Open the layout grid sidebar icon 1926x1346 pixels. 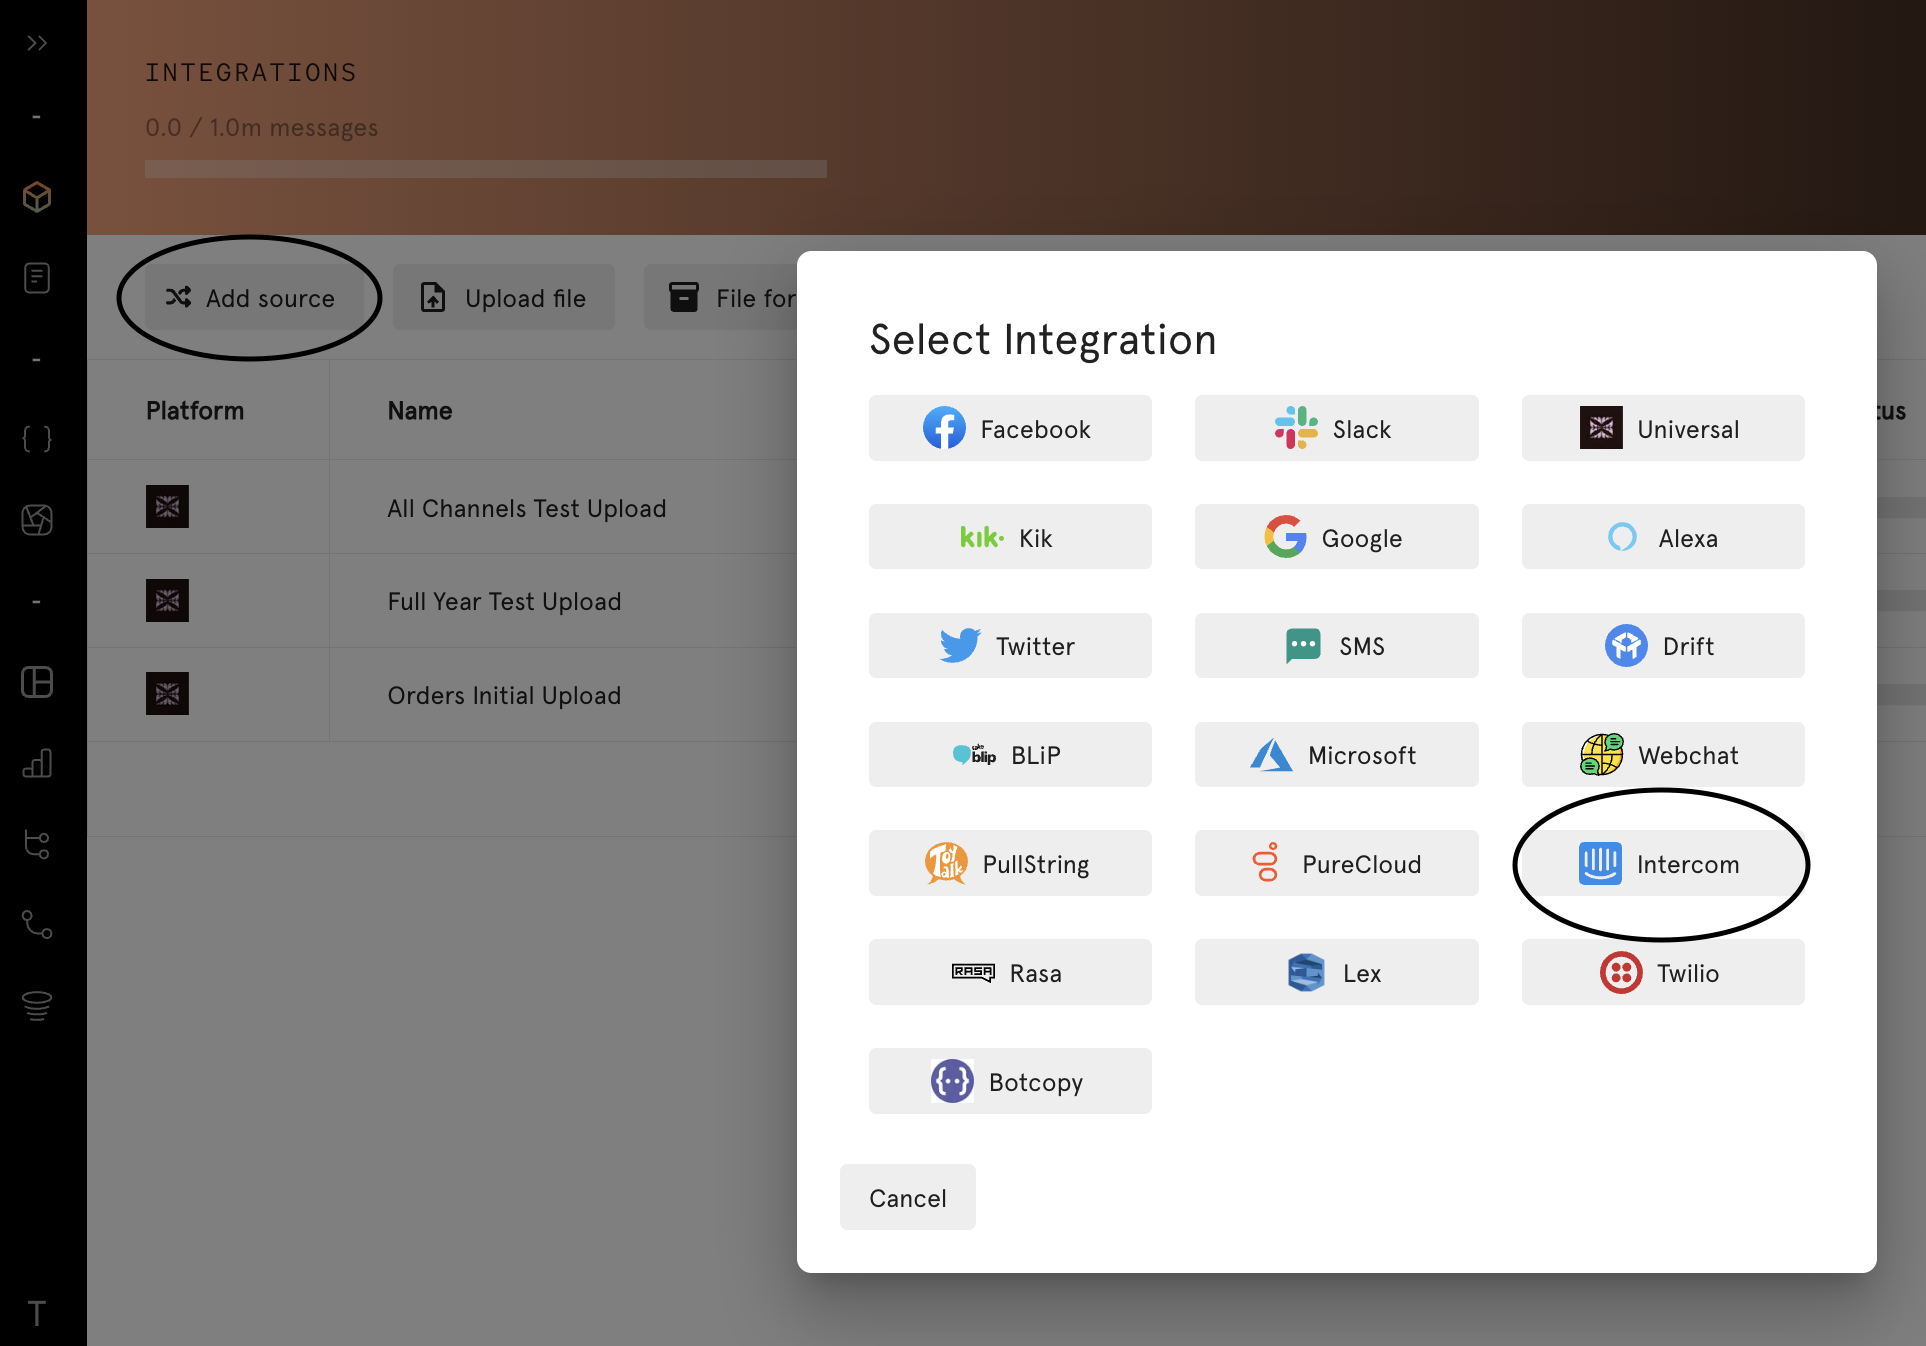click(37, 682)
